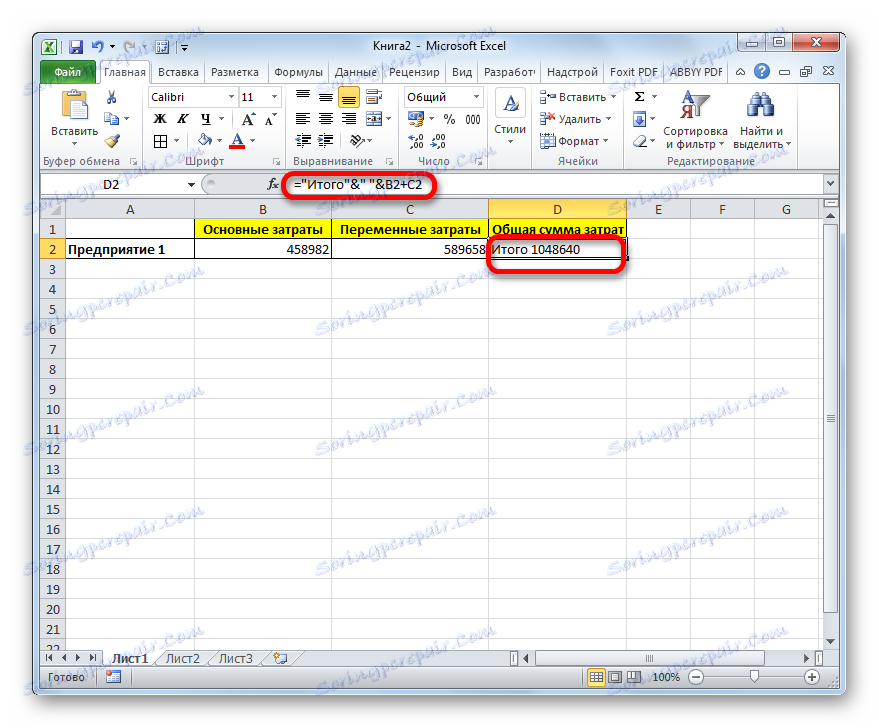This screenshot has height=728, width=879.
Task: Click the Insert Function (fx) icon
Action: [x=270, y=184]
